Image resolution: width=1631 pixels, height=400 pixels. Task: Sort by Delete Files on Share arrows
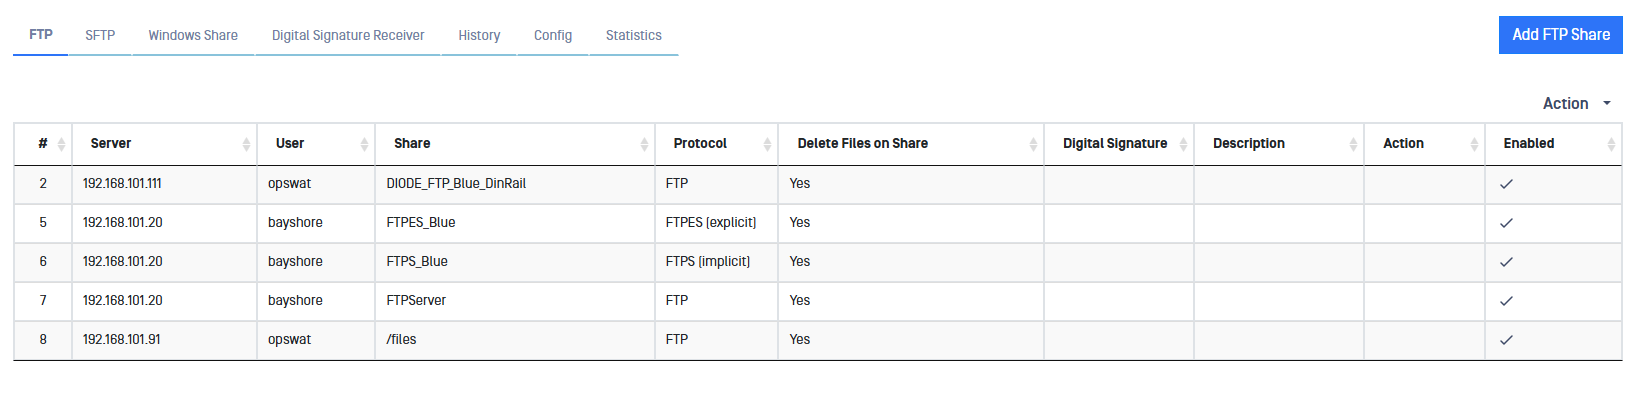click(x=1033, y=144)
